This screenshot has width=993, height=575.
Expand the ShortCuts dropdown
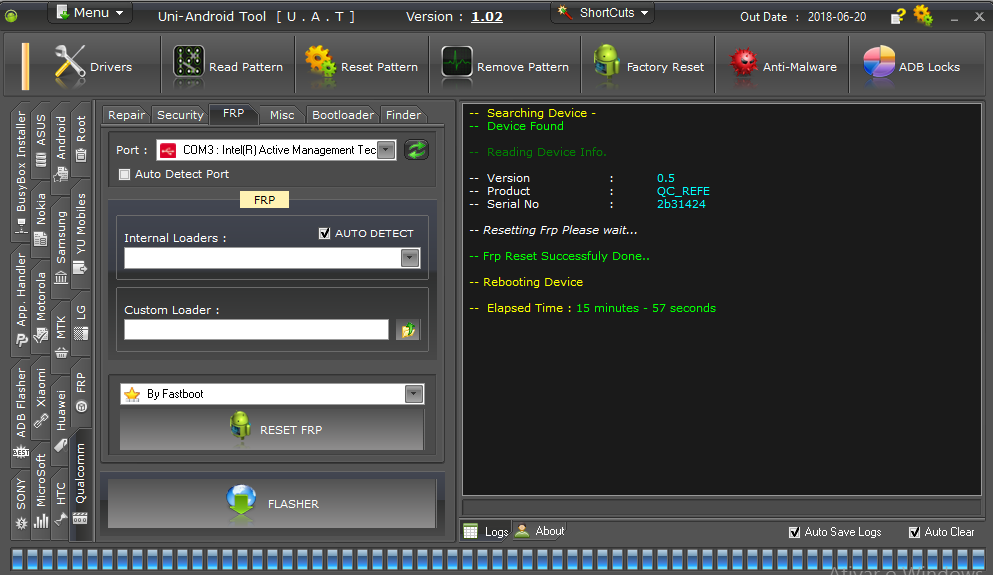coord(604,13)
